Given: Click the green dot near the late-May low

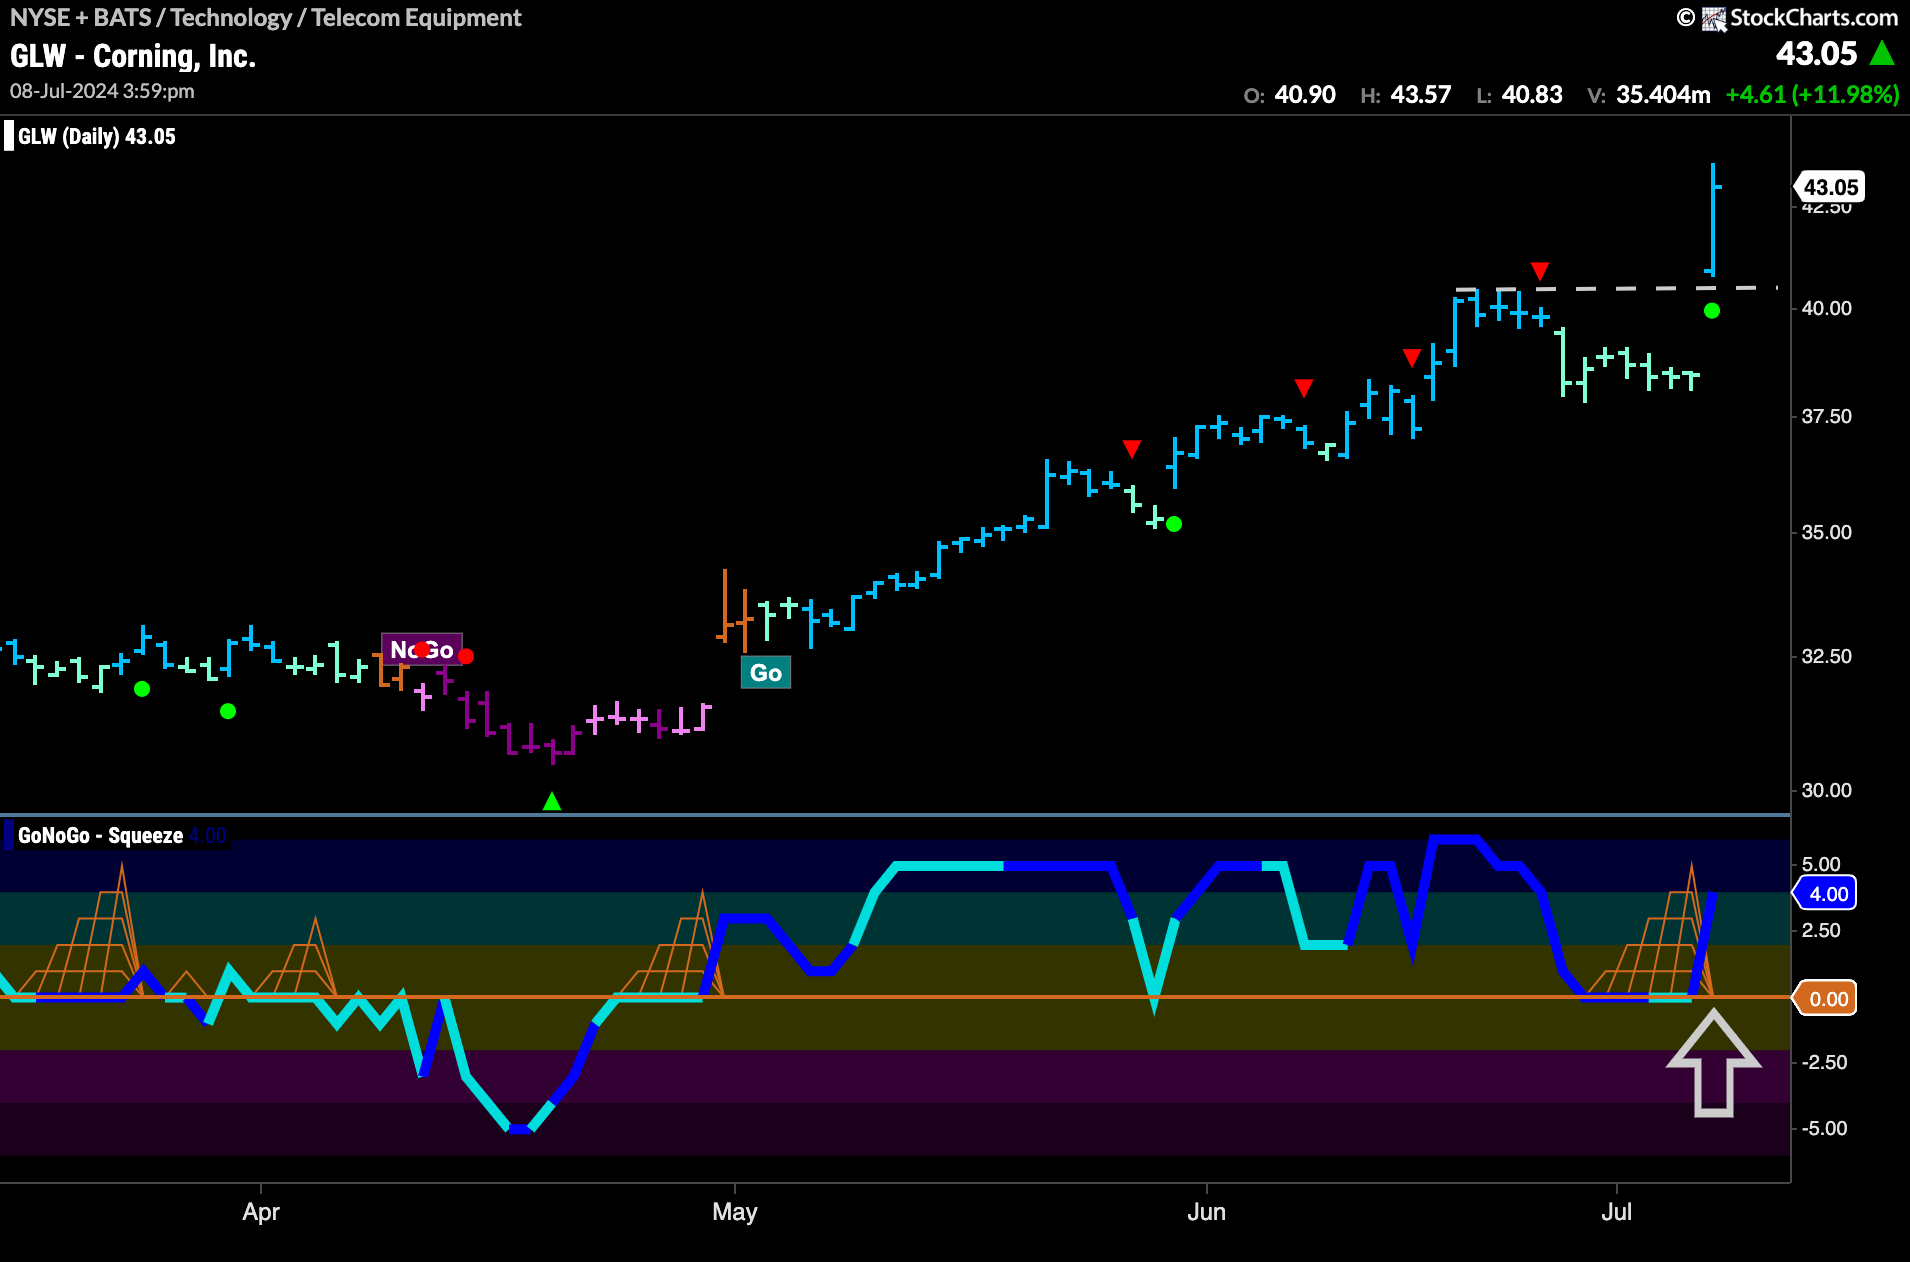Looking at the screenshot, I should point(1174,524).
